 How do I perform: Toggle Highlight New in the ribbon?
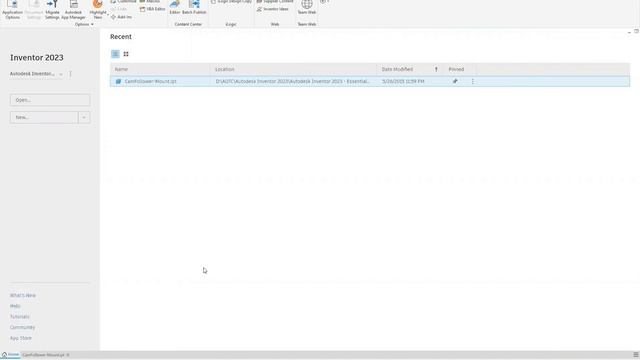point(98,8)
